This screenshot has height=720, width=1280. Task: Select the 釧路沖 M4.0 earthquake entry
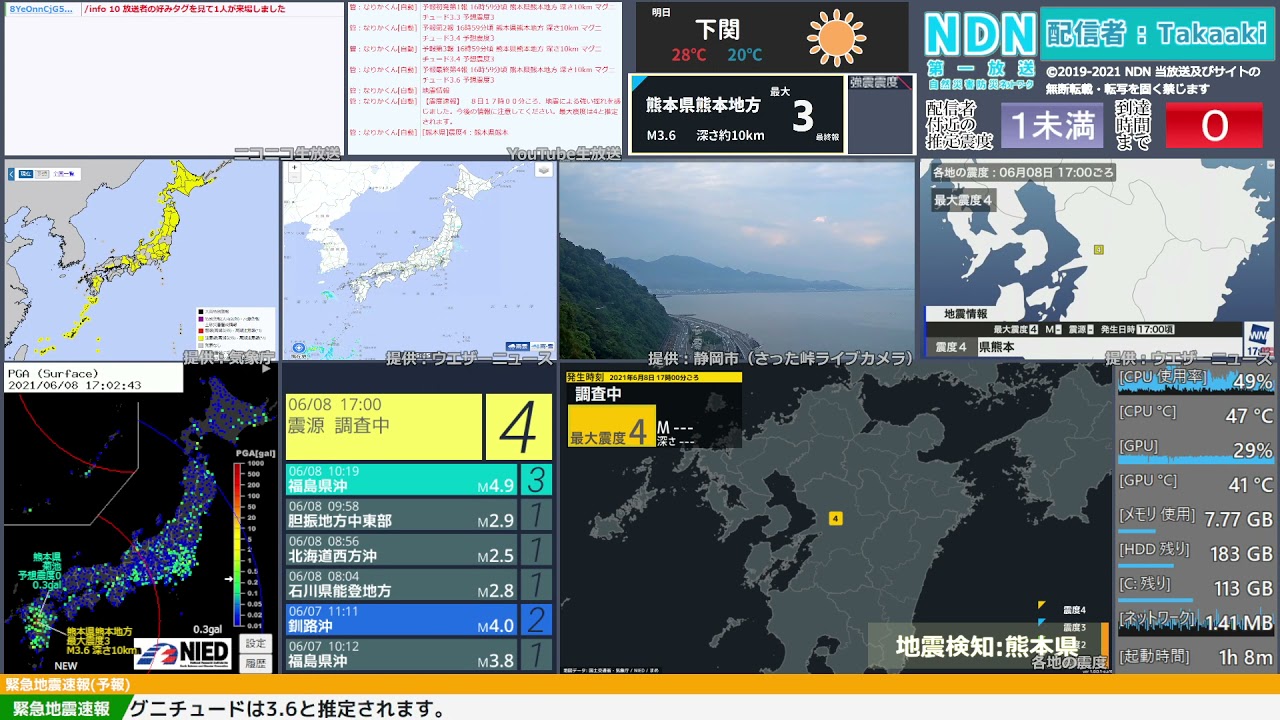401,619
